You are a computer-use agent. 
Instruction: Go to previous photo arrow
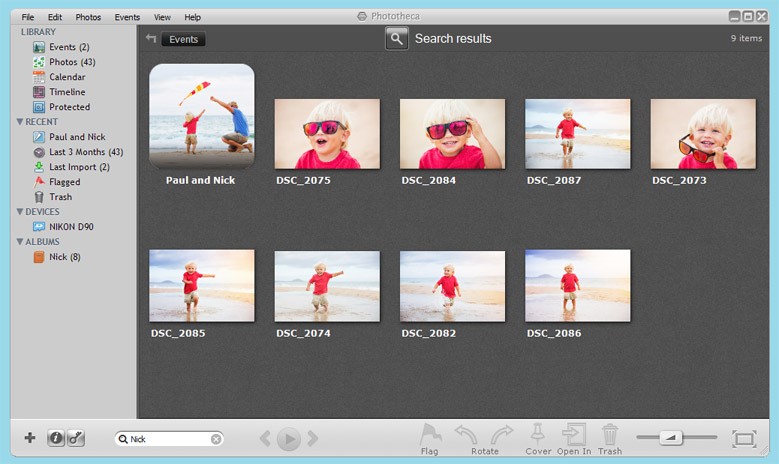[265, 439]
